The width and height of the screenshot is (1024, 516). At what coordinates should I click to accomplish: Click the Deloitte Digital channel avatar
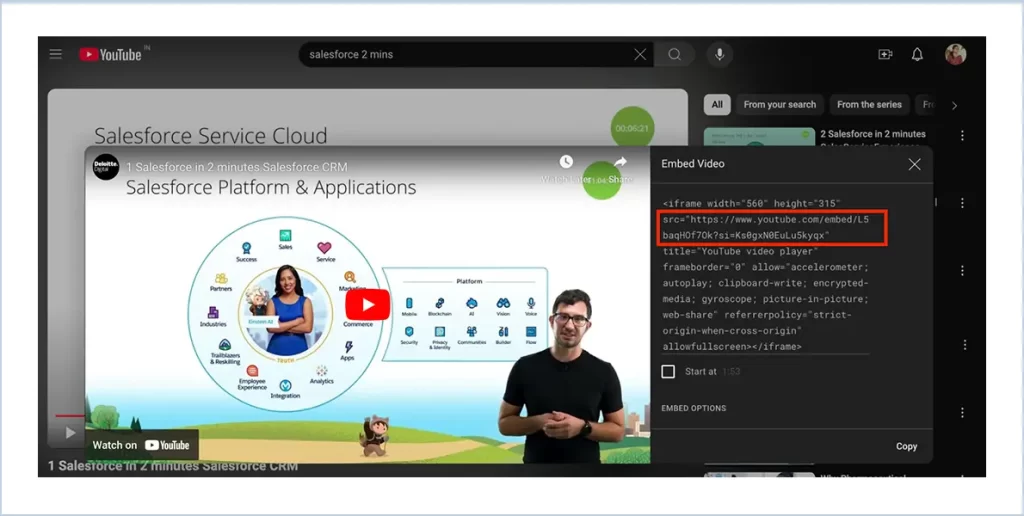coord(106,167)
